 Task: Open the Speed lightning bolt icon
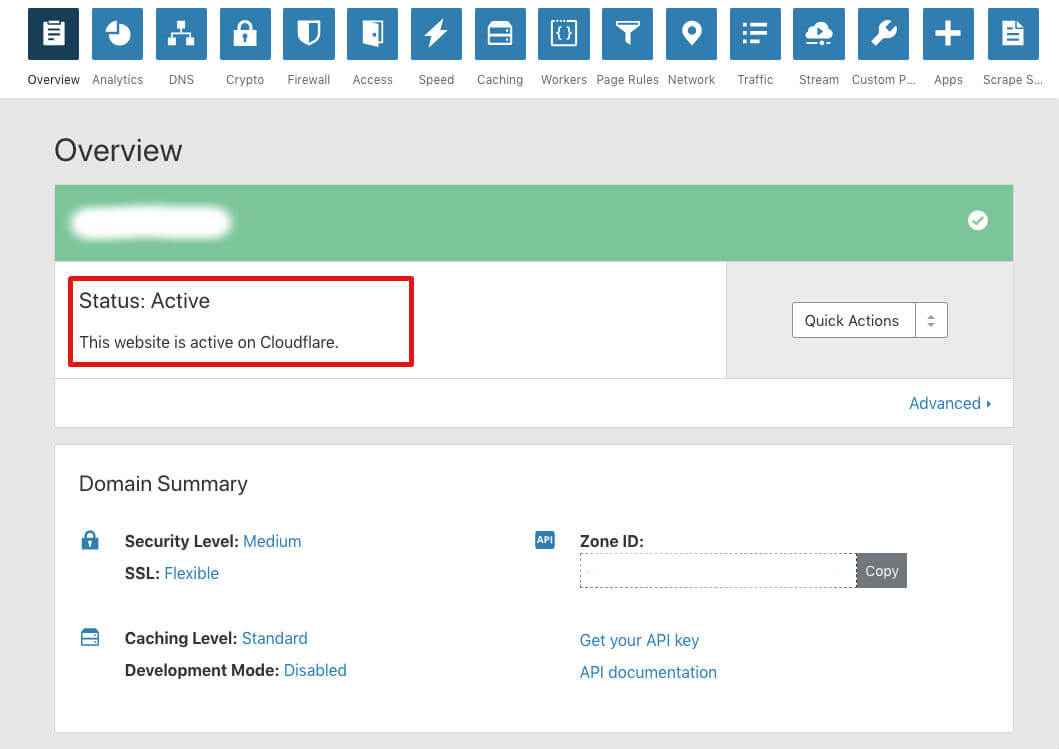[x=436, y=34]
